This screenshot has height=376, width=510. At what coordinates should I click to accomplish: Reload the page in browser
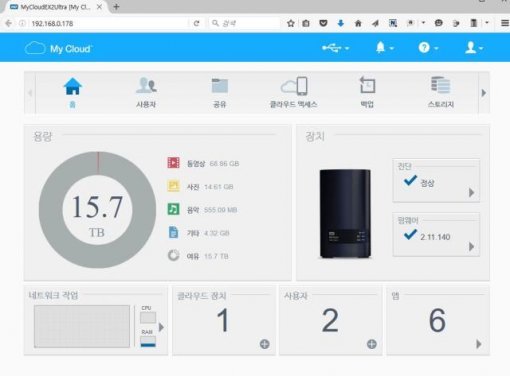pos(196,23)
